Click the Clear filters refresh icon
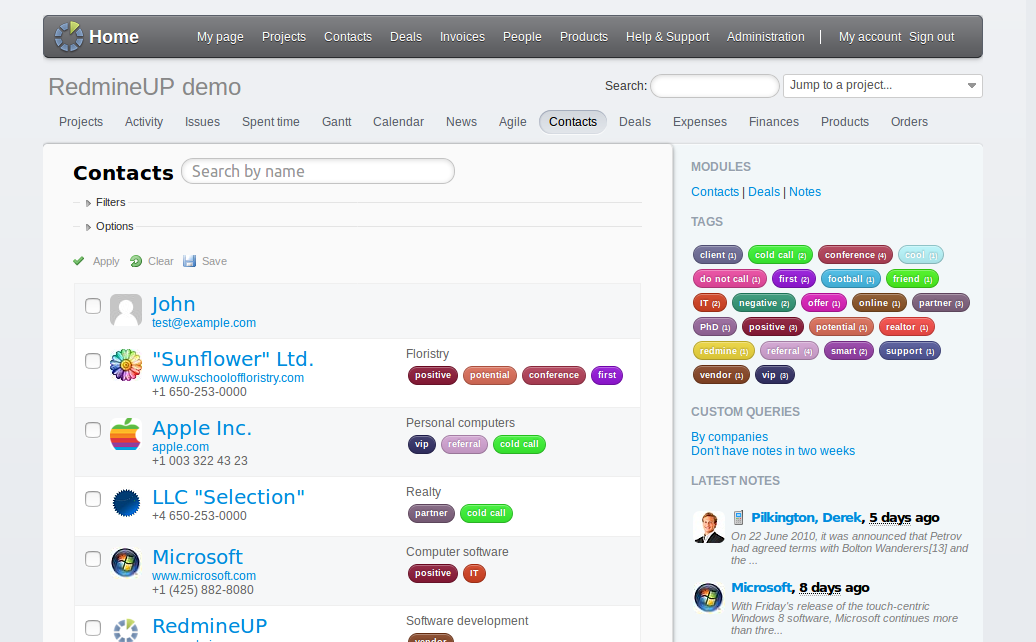Screen dimensions: 1036x642 click(x=136, y=261)
